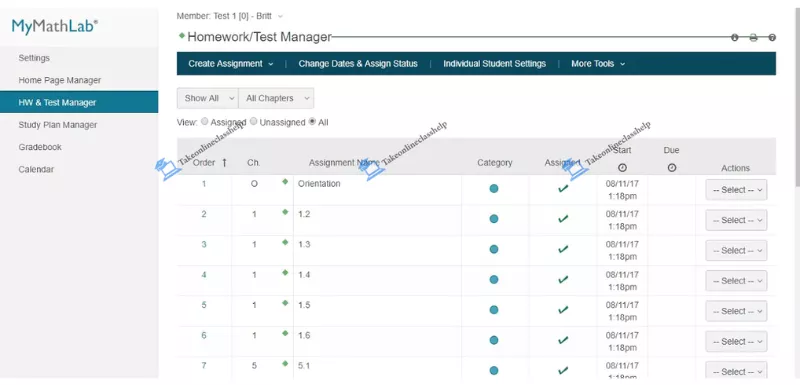Click the Orientation assignment name
Image resolution: width=800 pixels, height=385 pixels.
pos(319,184)
